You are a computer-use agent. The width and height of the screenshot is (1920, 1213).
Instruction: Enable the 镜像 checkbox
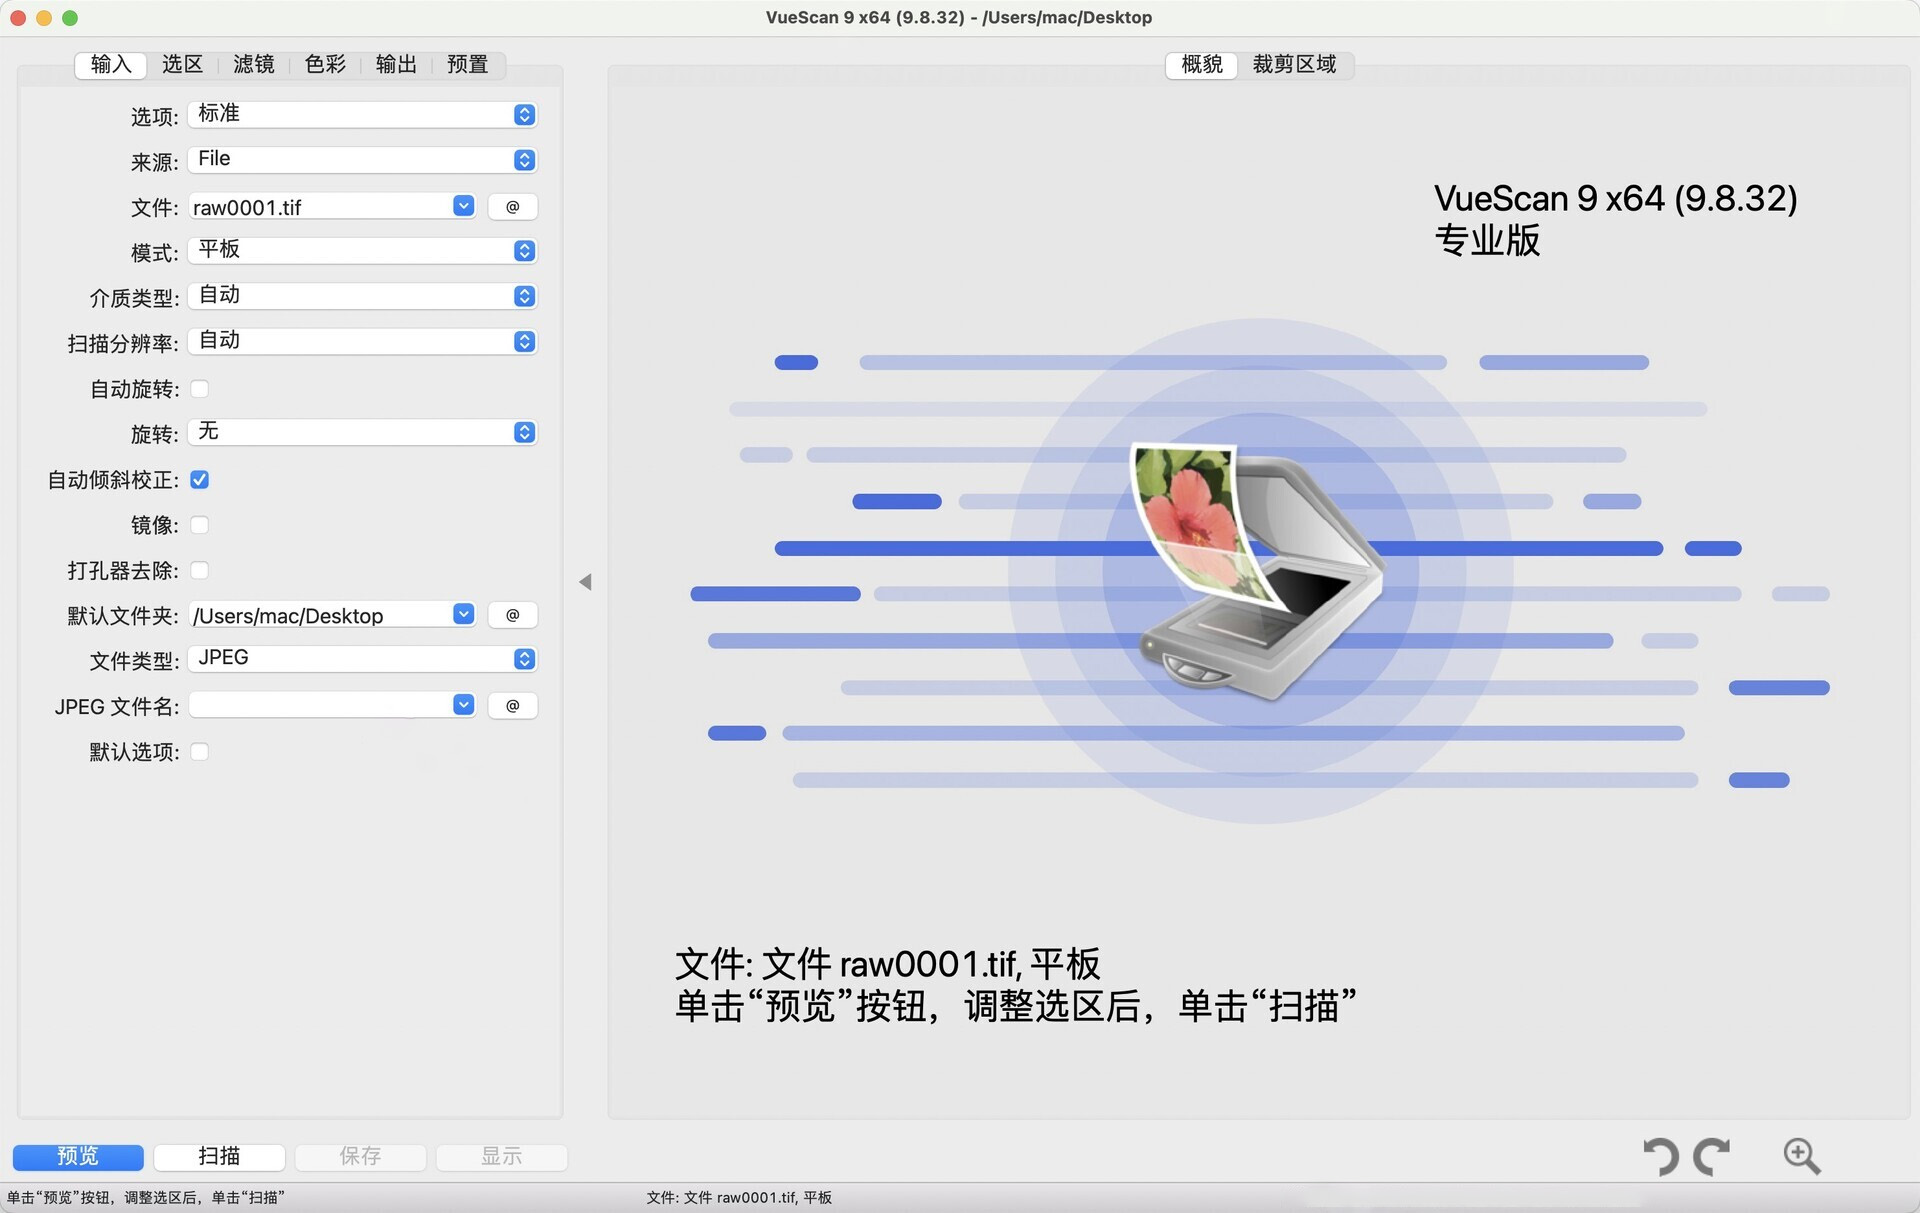click(200, 525)
